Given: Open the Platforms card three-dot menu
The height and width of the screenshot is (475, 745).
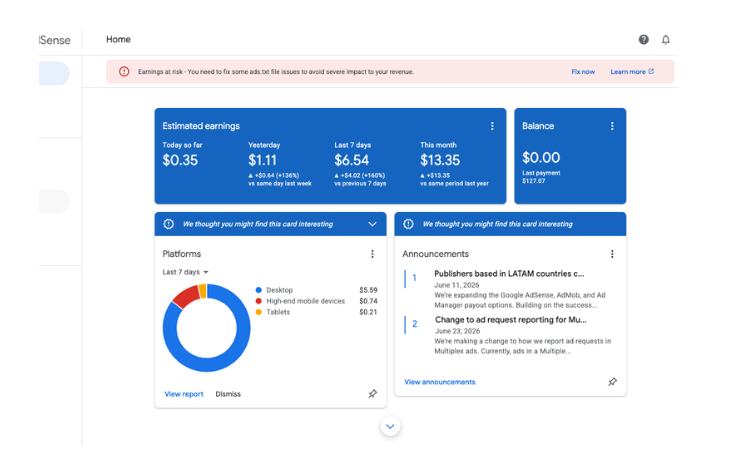Looking at the screenshot, I should (x=372, y=254).
